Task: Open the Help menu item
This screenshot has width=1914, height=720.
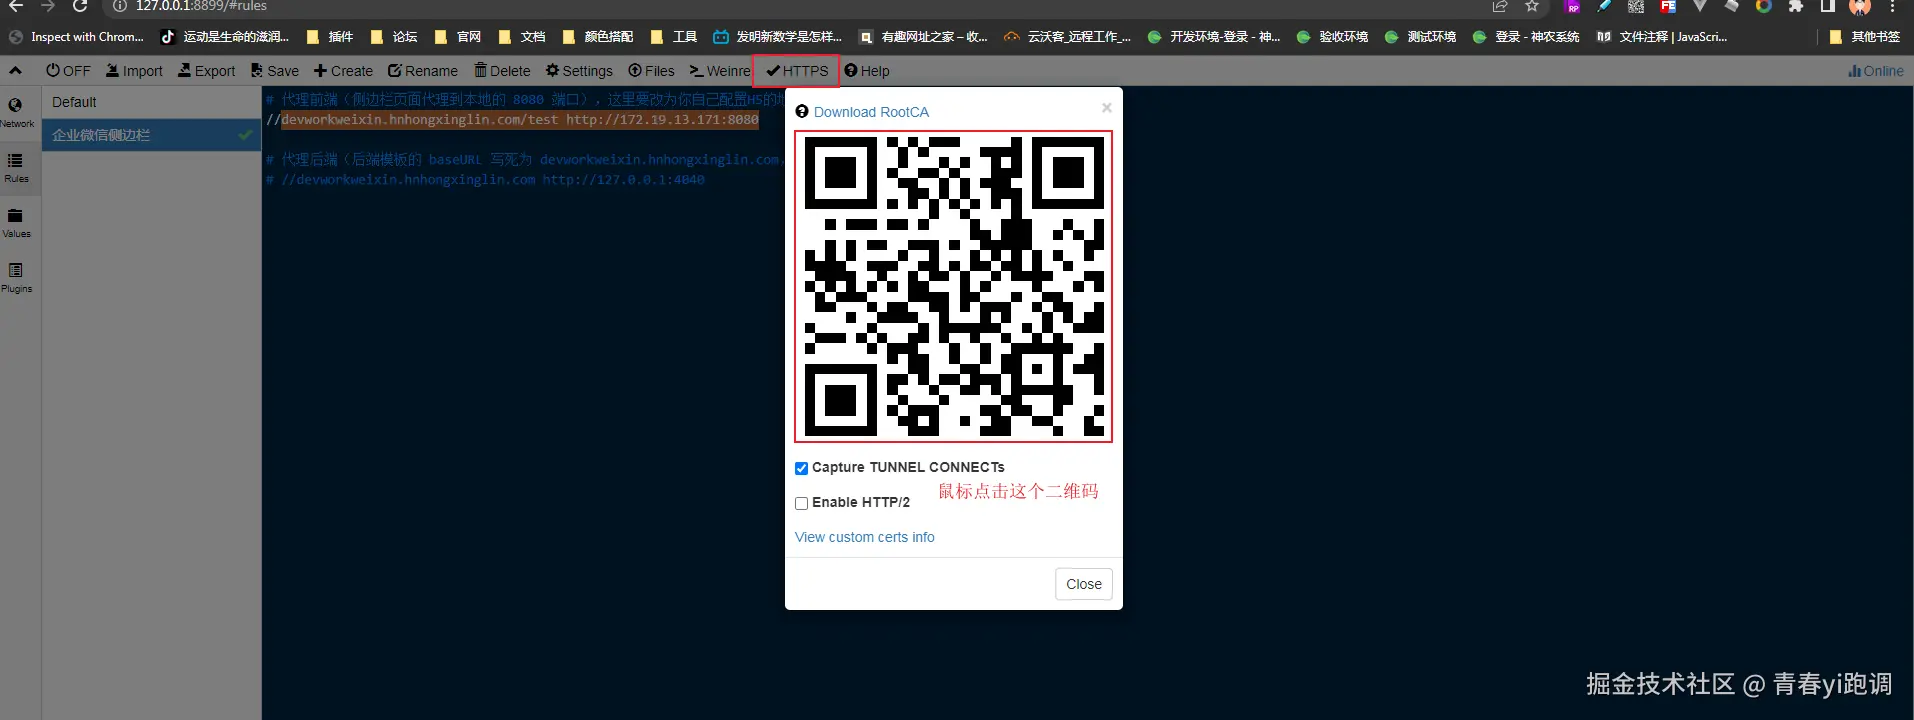Action: pos(867,71)
